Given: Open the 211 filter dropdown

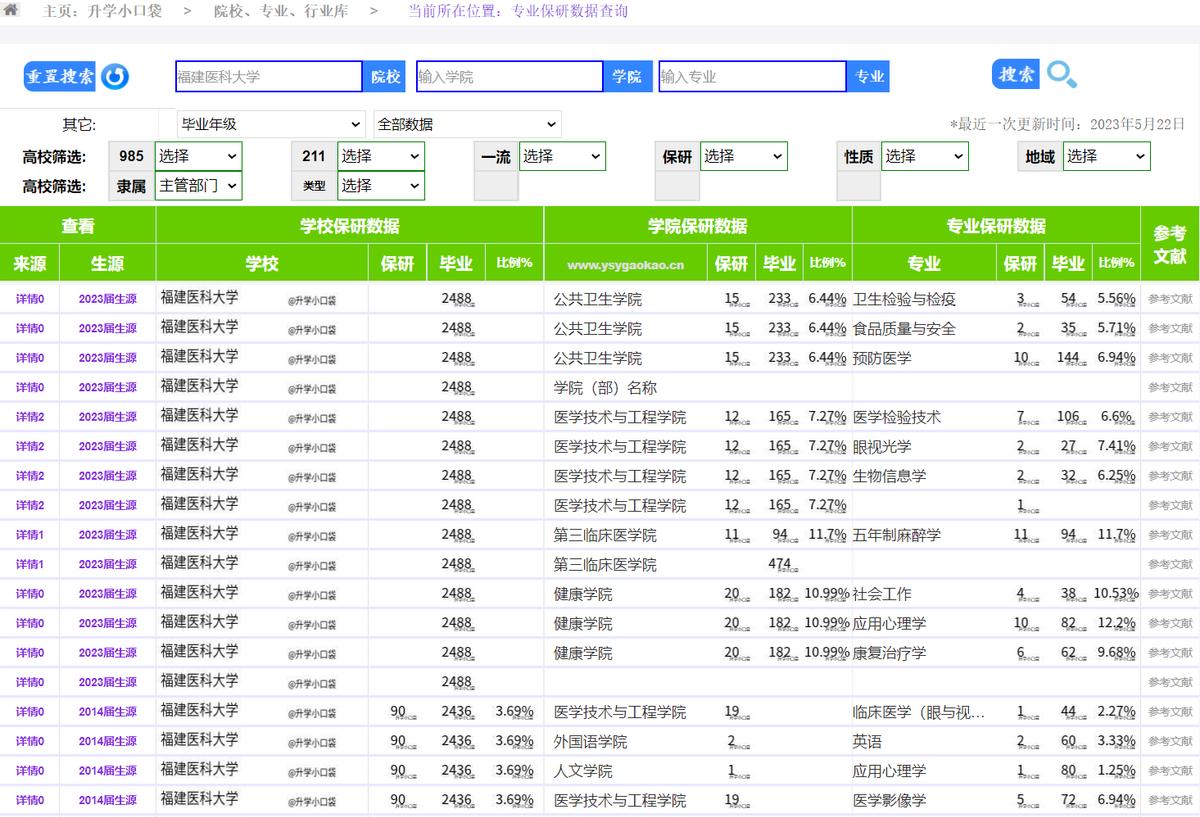Looking at the screenshot, I should [x=380, y=156].
